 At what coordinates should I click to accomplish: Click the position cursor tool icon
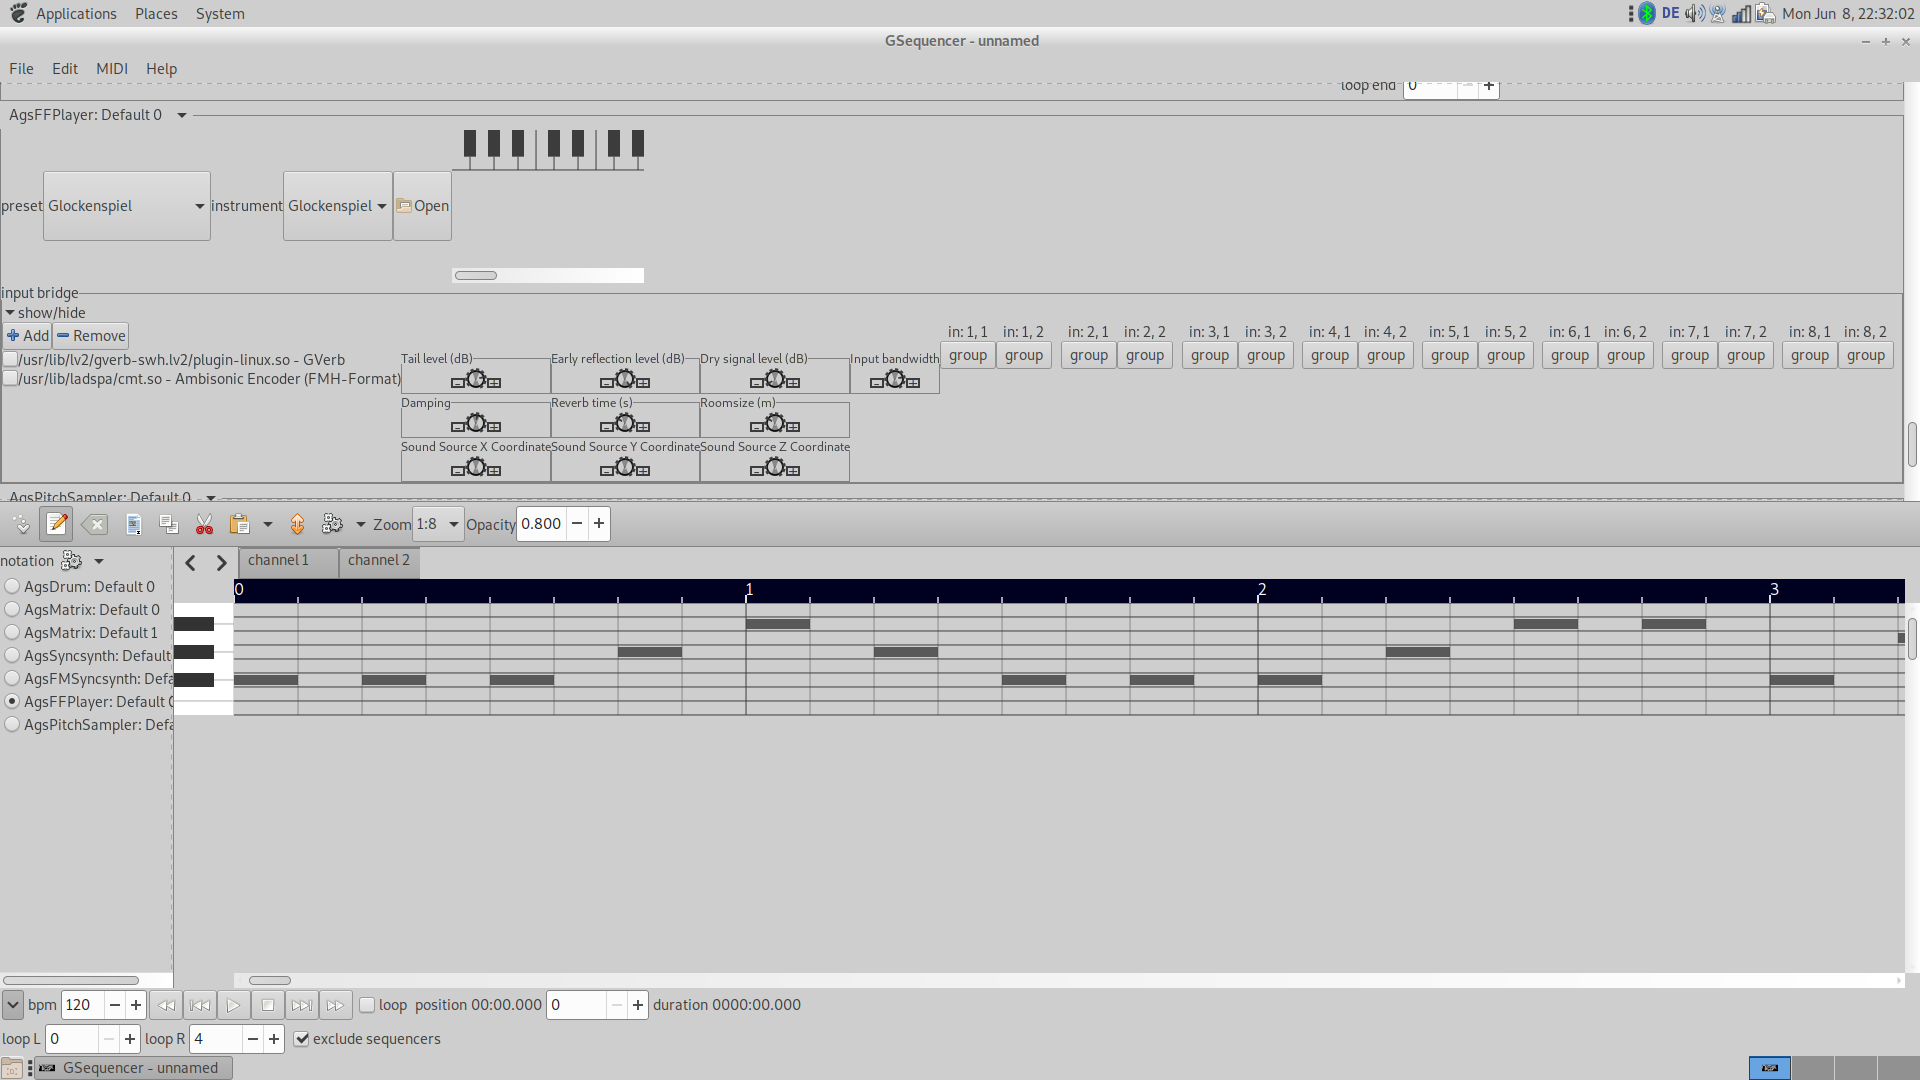point(21,523)
